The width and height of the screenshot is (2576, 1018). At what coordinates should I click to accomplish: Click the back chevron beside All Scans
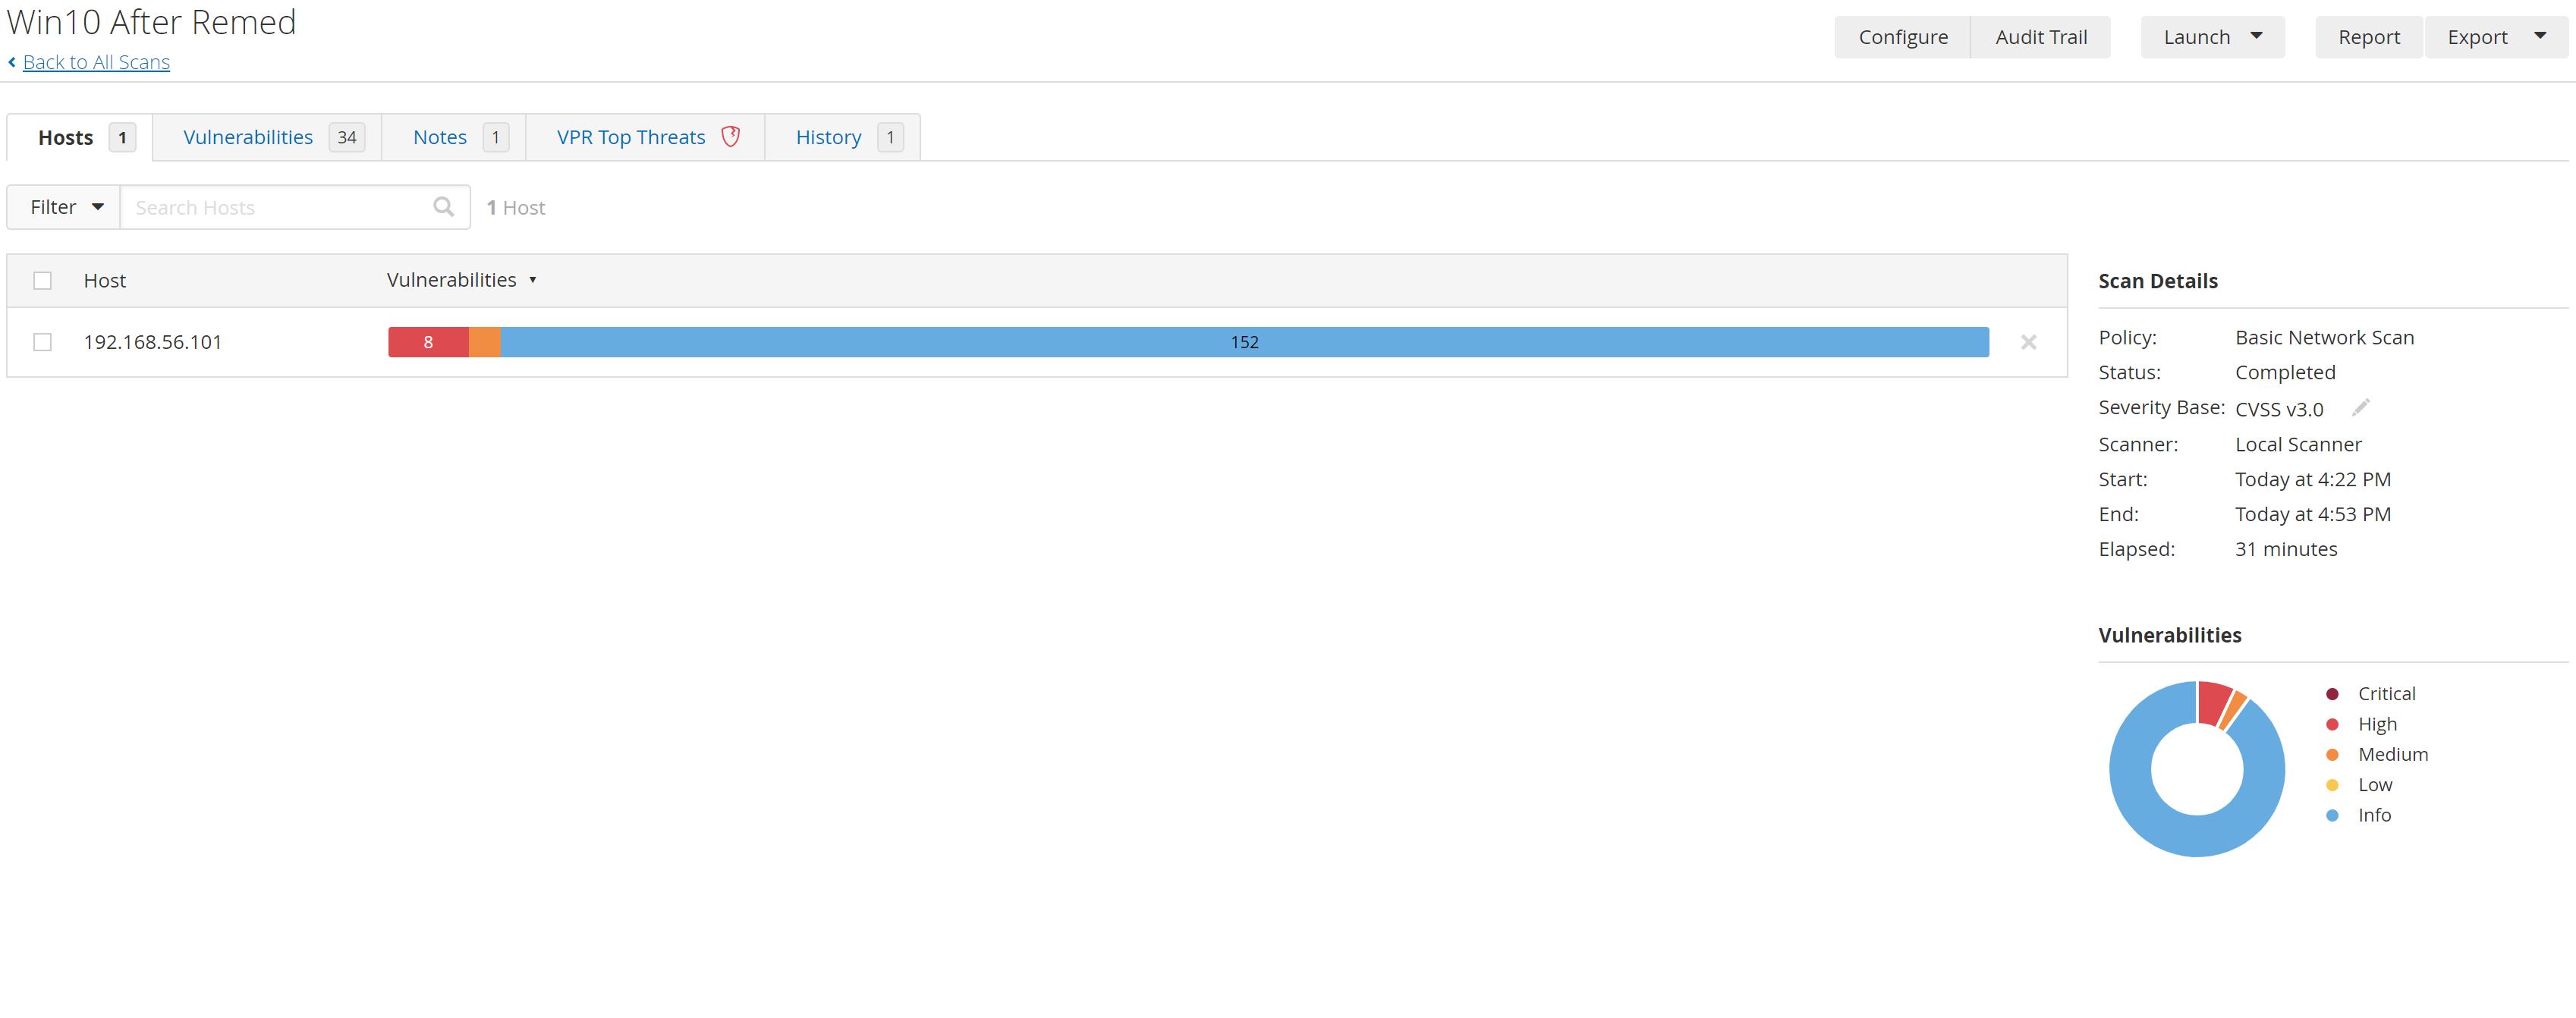pos(12,62)
